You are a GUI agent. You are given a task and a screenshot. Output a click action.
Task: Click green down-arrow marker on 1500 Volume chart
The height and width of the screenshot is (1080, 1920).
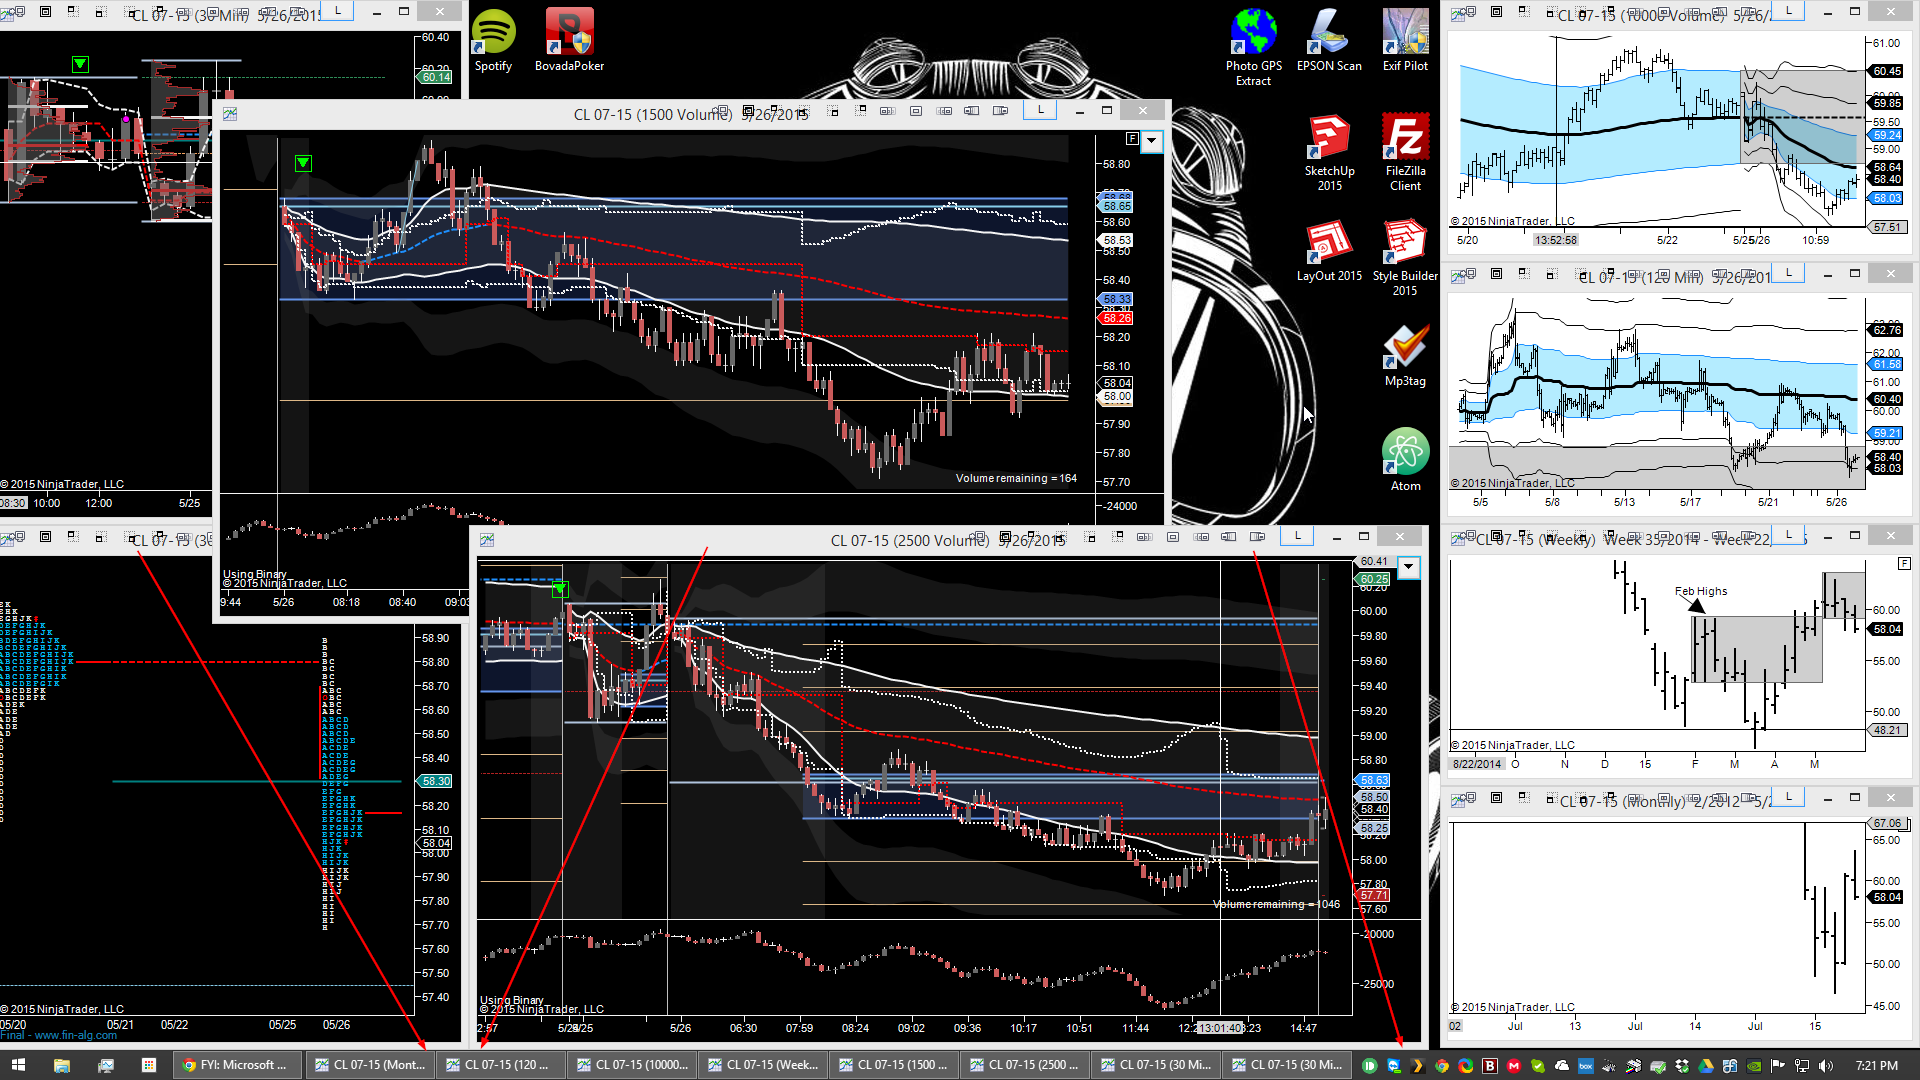tap(303, 163)
